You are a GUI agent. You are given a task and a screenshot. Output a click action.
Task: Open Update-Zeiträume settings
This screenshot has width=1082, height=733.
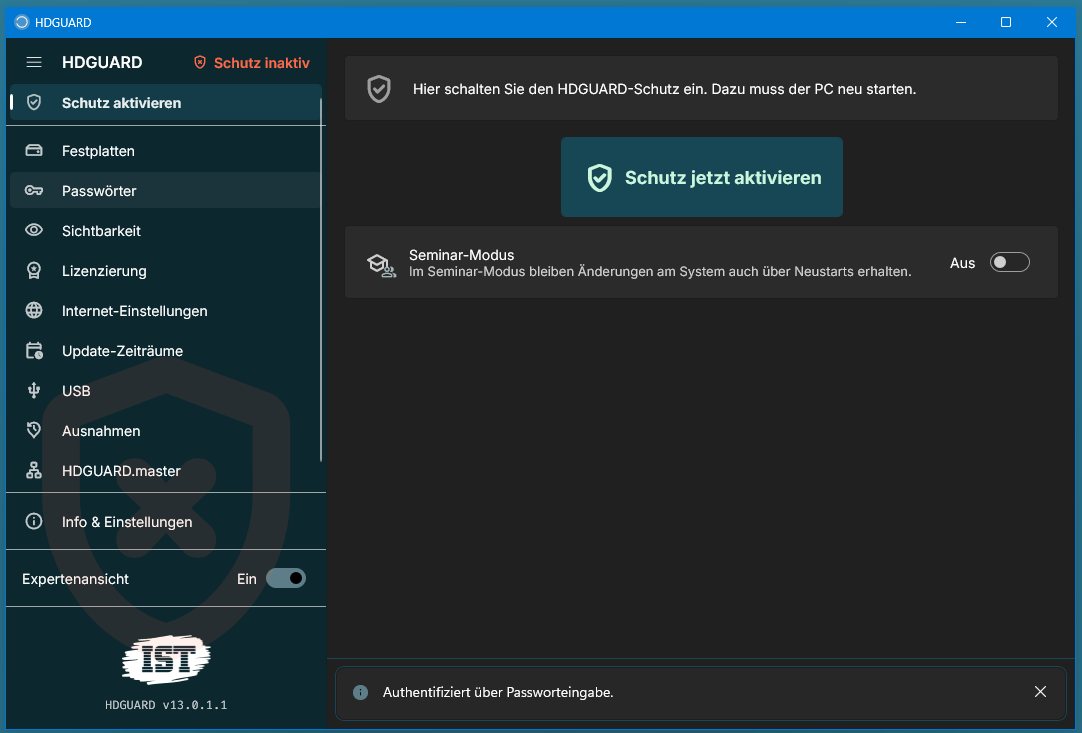coord(166,351)
